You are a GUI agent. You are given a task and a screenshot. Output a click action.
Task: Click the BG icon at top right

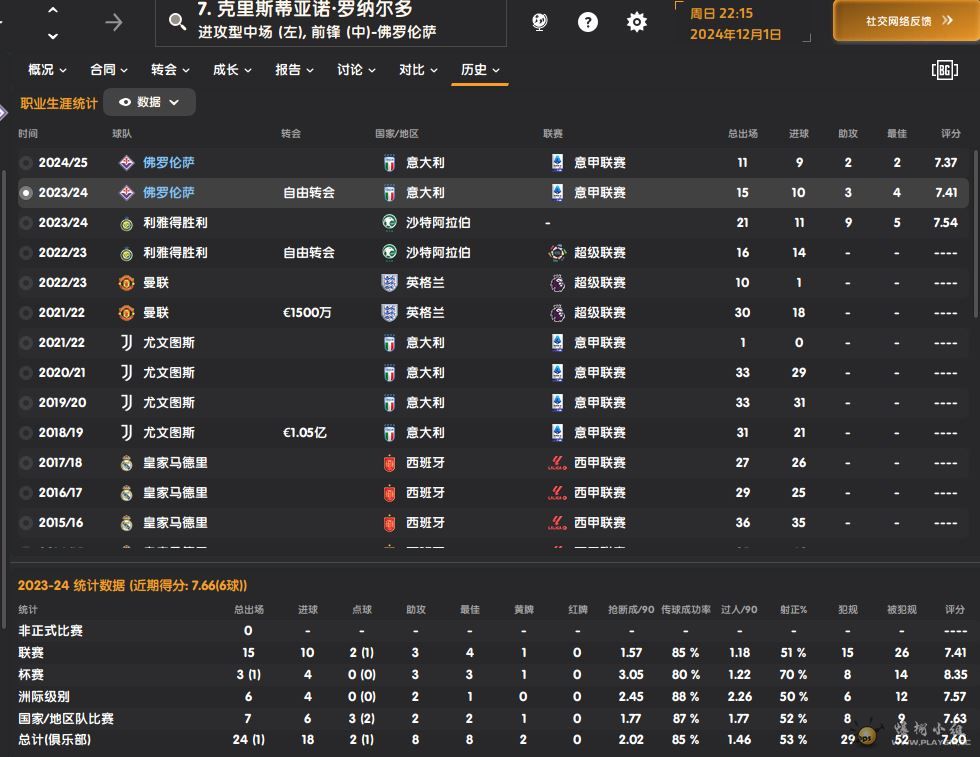(x=944, y=69)
